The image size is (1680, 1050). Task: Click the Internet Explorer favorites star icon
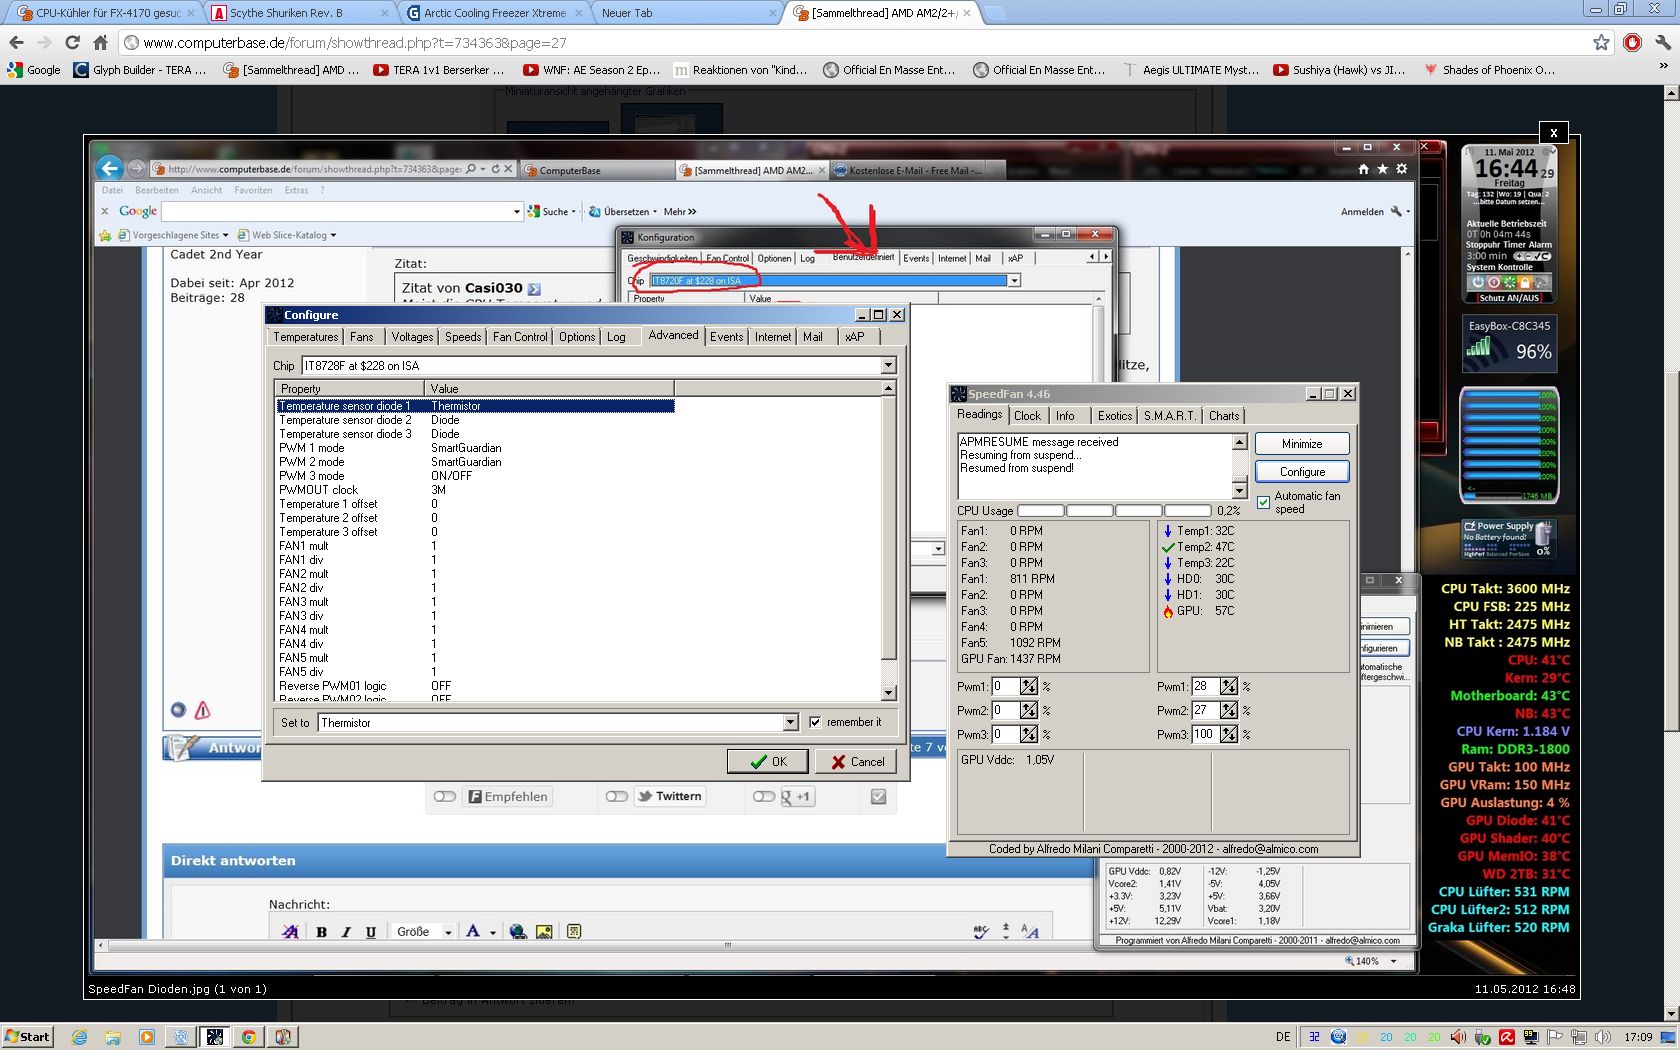[1383, 169]
